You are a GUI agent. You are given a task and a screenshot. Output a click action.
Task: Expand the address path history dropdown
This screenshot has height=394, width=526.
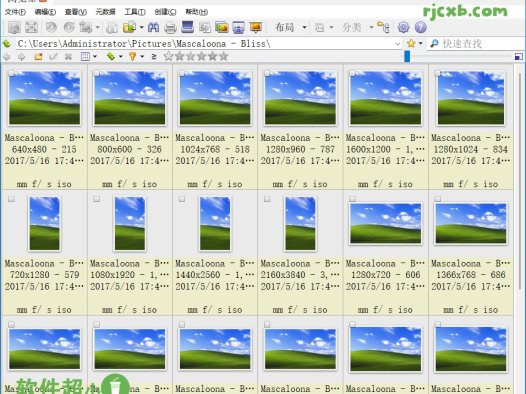click(398, 44)
